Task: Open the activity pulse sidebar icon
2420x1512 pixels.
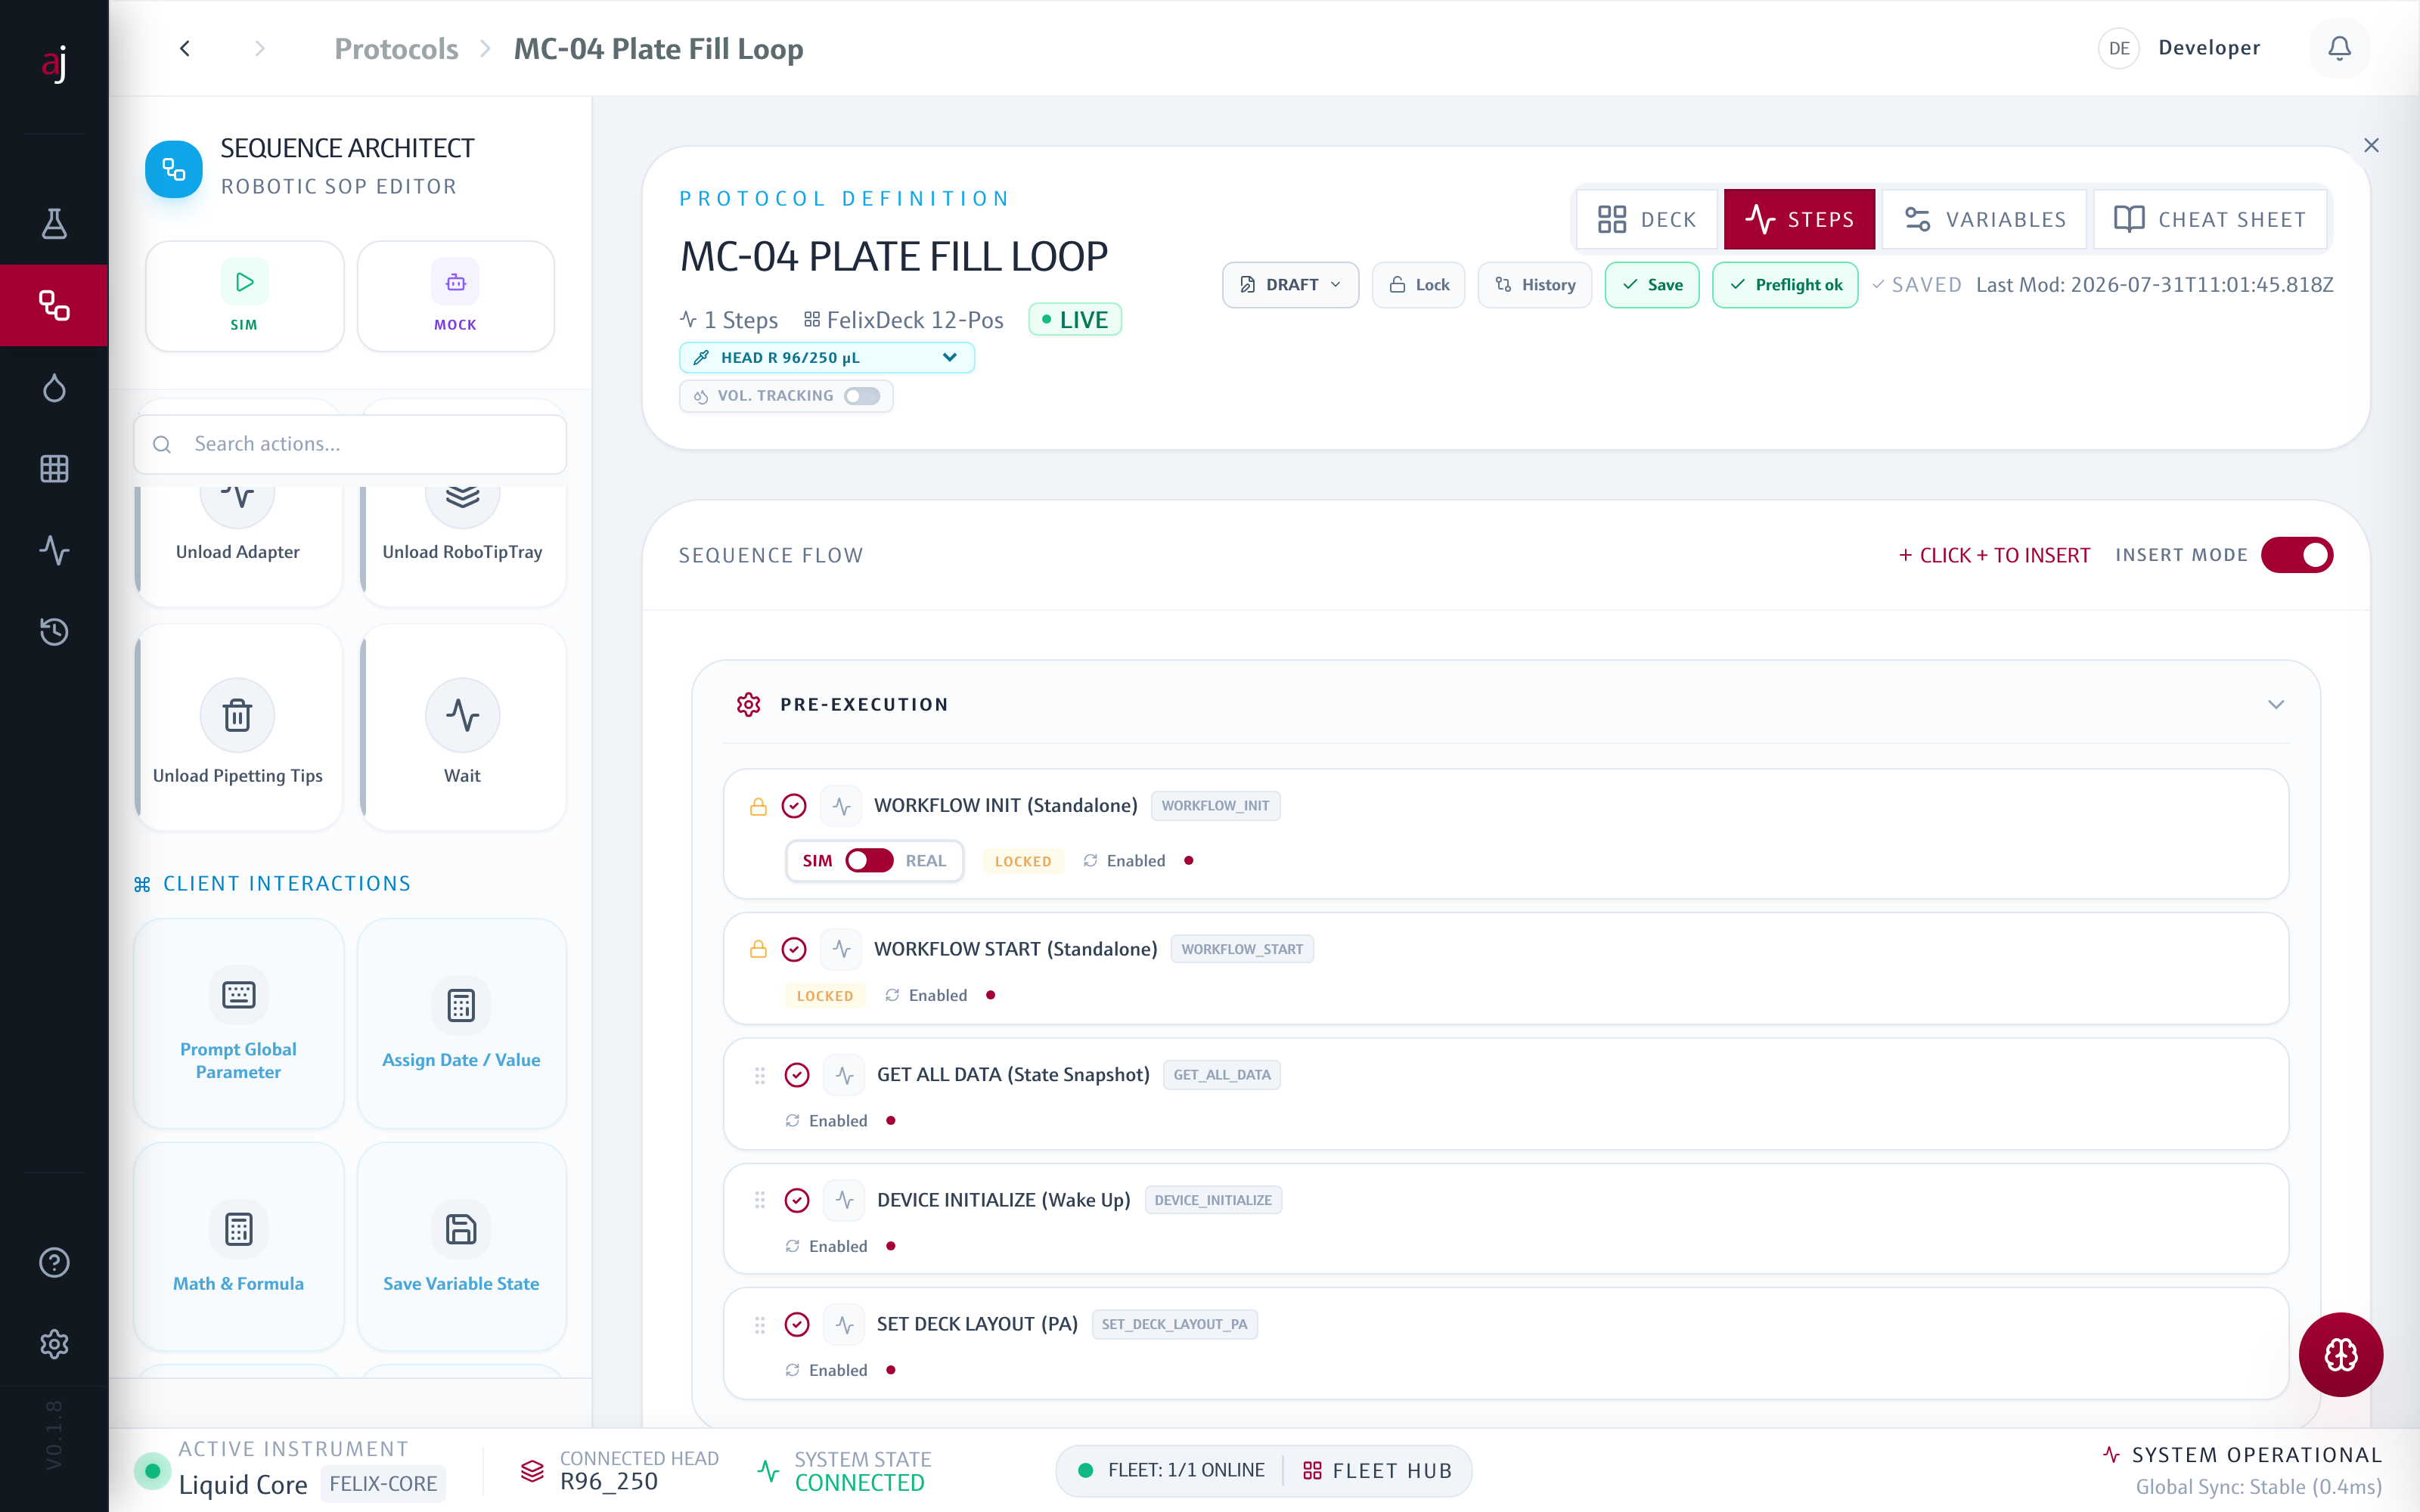Action: point(54,550)
